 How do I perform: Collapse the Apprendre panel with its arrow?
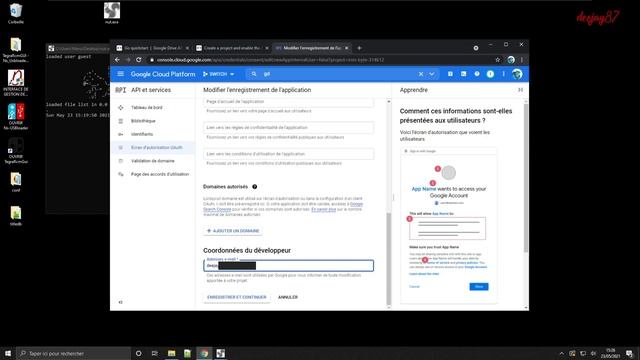pos(520,90)
